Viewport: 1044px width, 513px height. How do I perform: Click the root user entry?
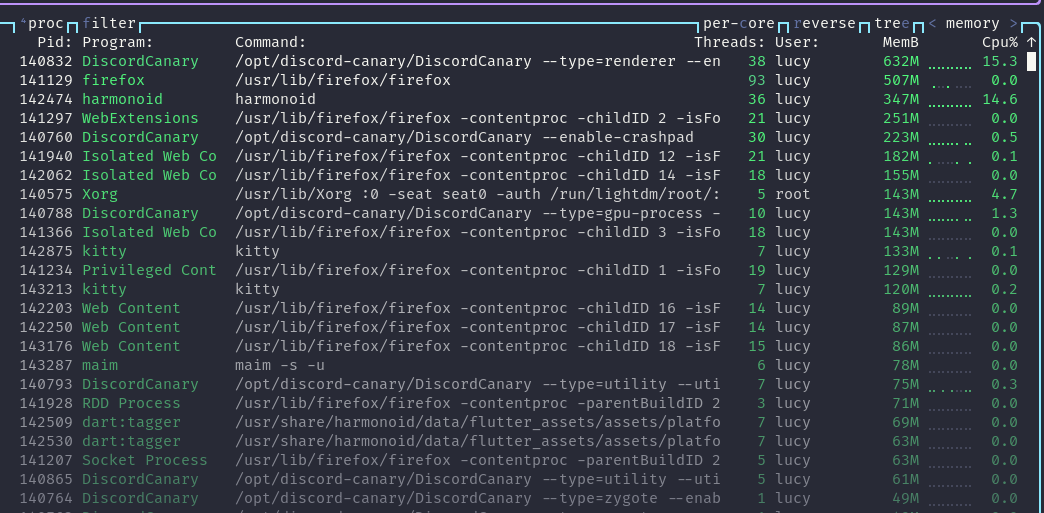[x=793, y=195]
